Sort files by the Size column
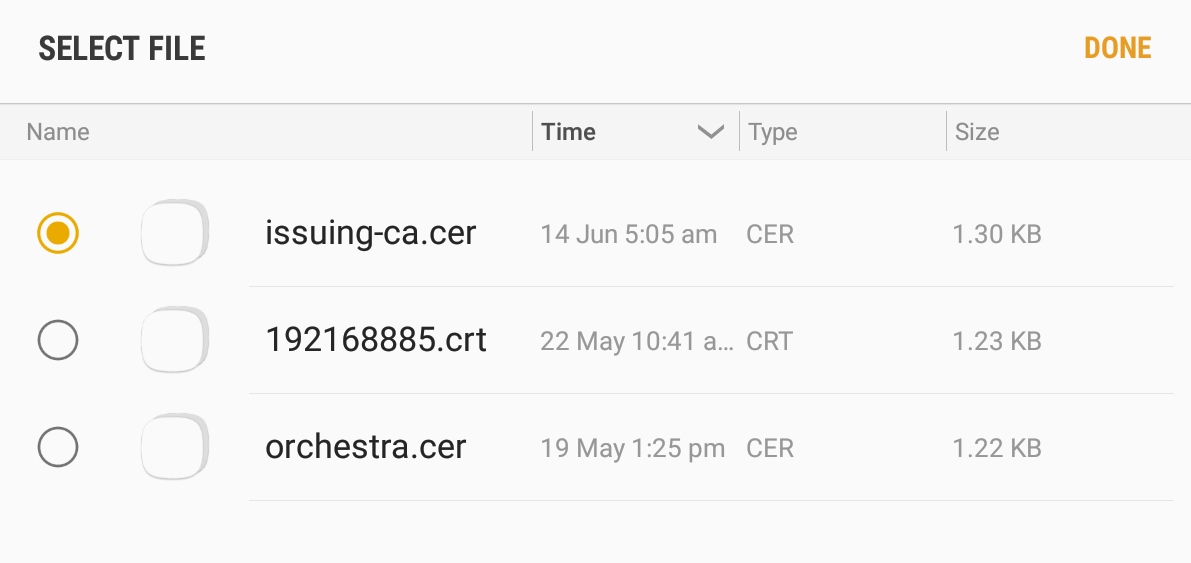Image resolution: width=1191 pixels, height=563 pixels. 977,132
